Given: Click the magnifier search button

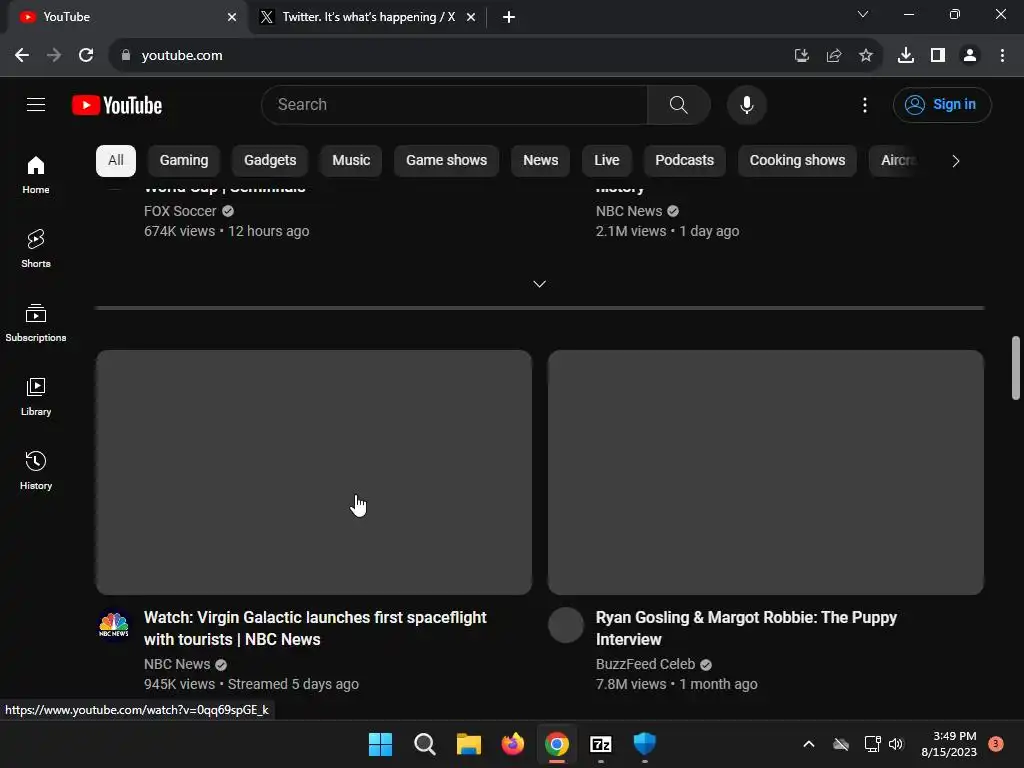Looking at the screenshot, I should [679, 104].
